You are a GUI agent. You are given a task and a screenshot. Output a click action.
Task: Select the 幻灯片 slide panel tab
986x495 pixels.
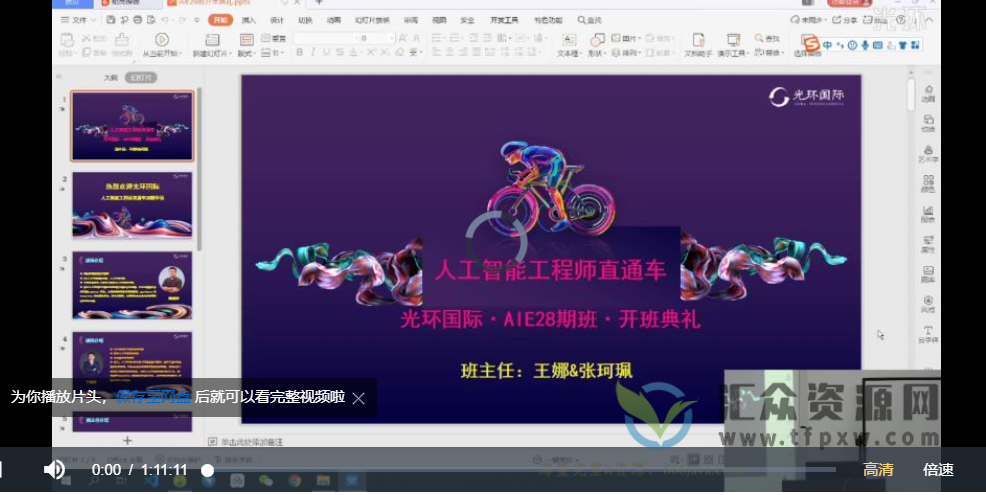(141, 77)
